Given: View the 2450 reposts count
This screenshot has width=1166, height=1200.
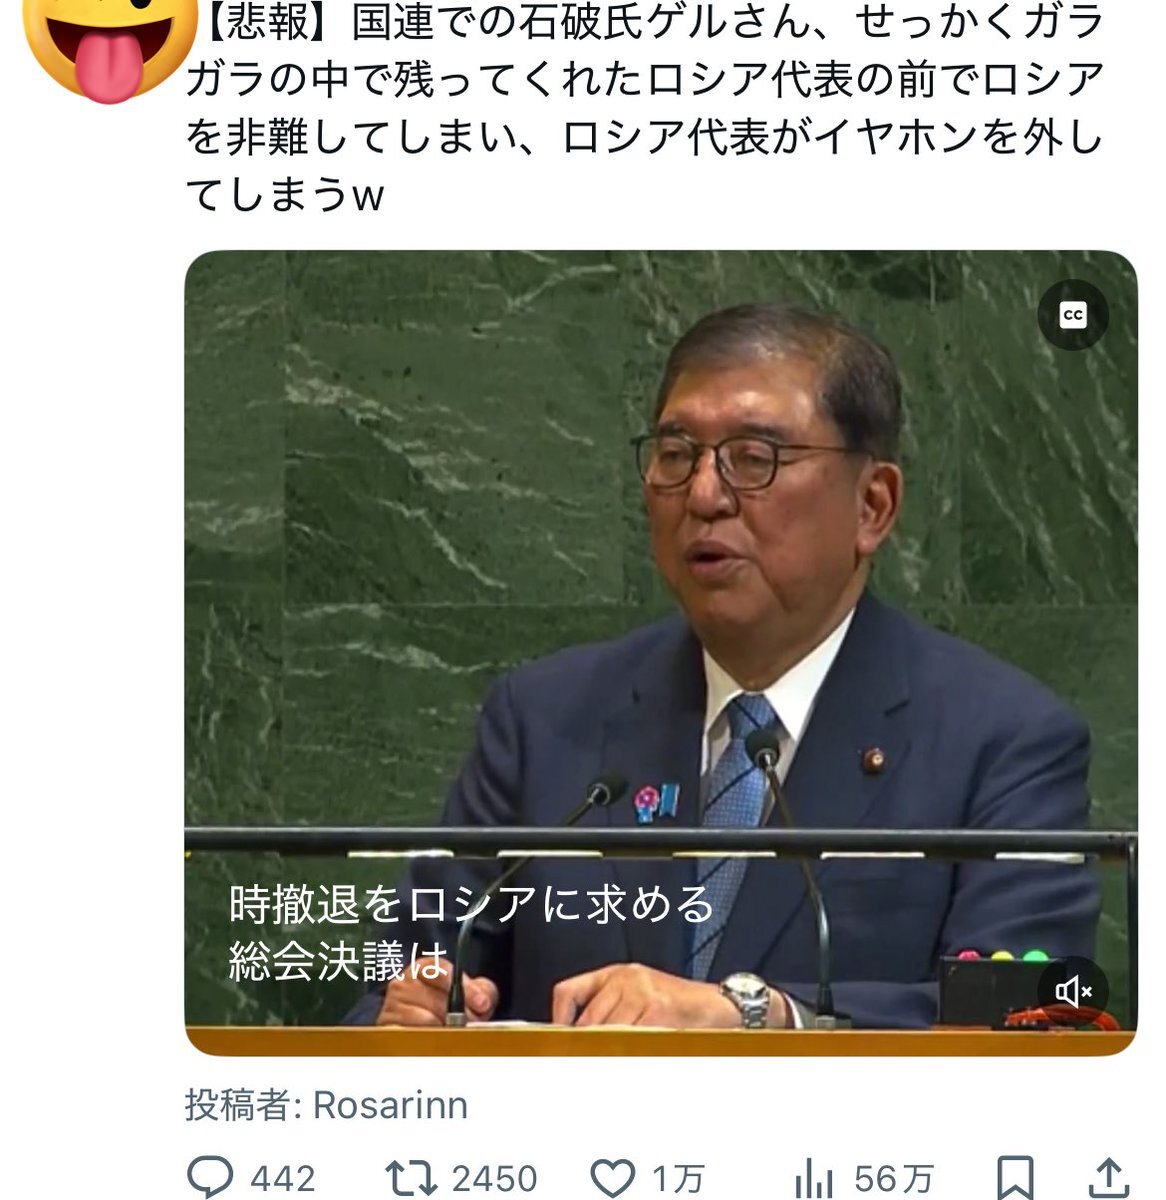Looking at the screenshot, I should point(494,1178).
